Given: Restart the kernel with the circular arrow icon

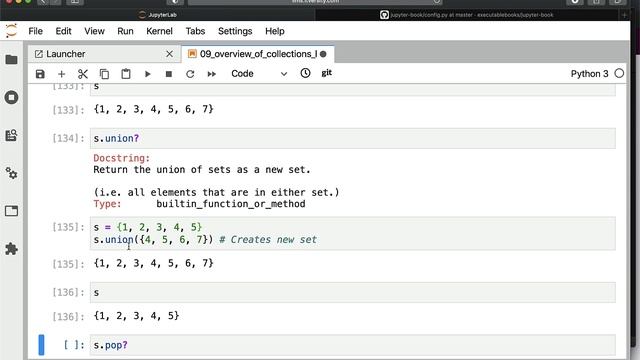Looking at the screenshot, I should coord(190,74).
